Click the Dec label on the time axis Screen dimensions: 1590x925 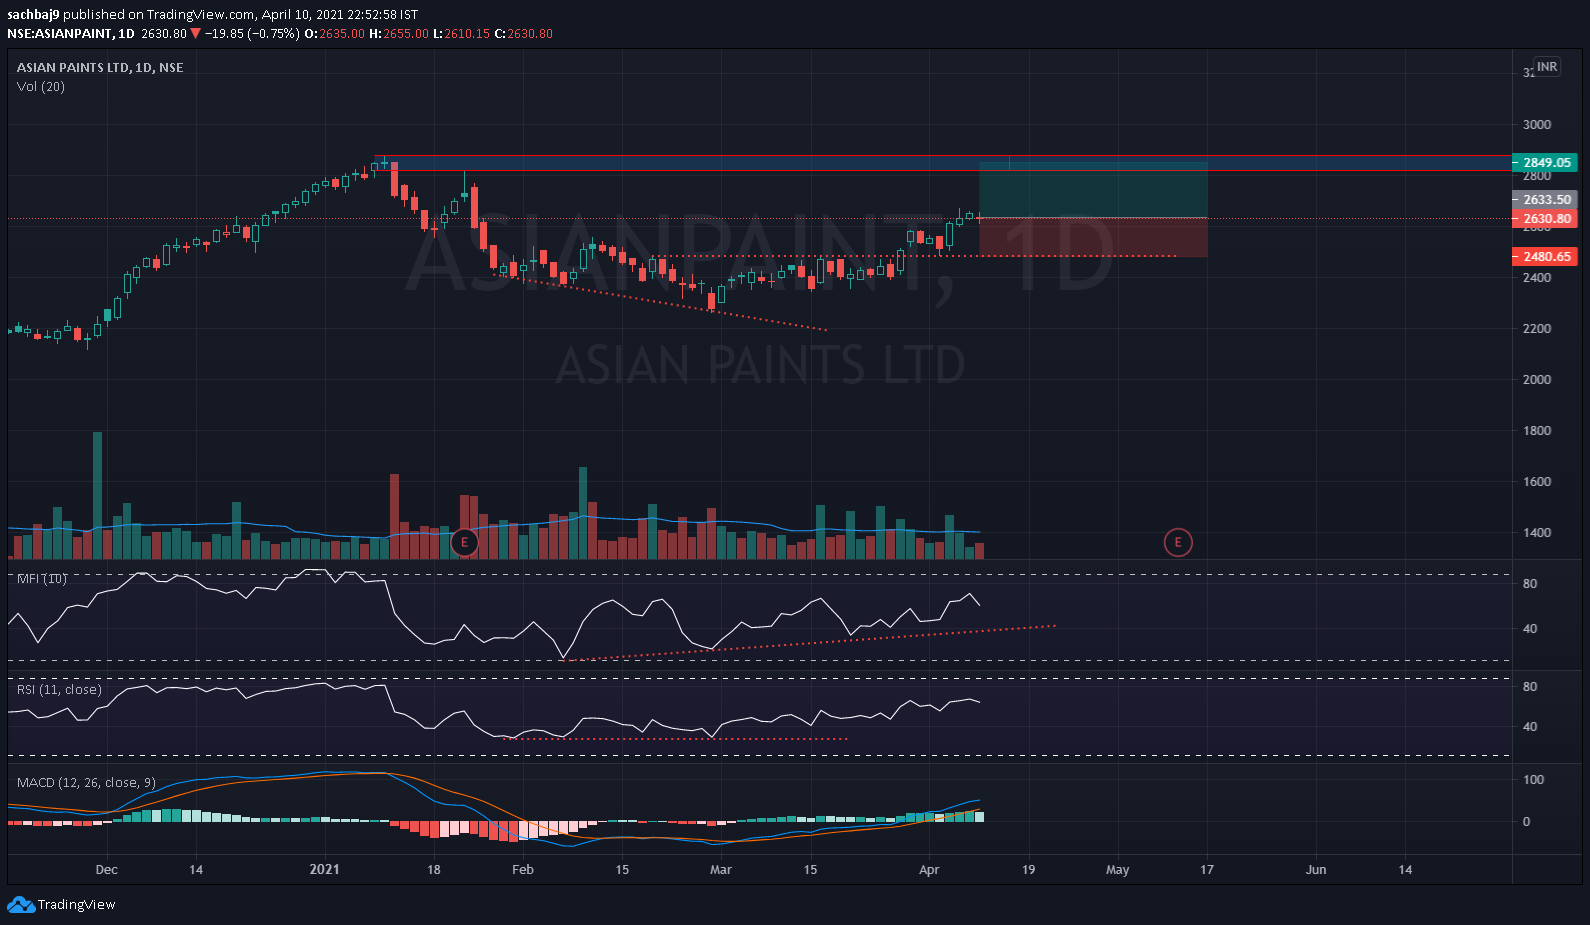(x=106, y=870)
